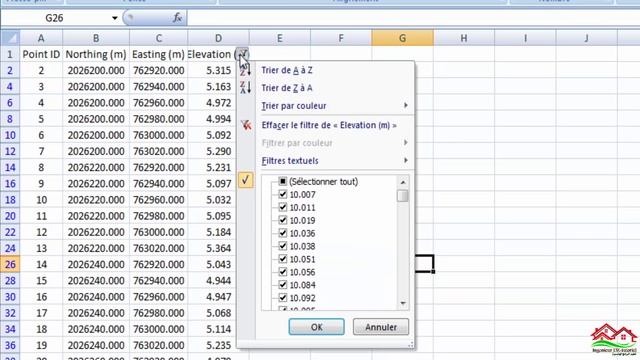Uncheck the 10.092 value checkbox

tap(282, 298)
